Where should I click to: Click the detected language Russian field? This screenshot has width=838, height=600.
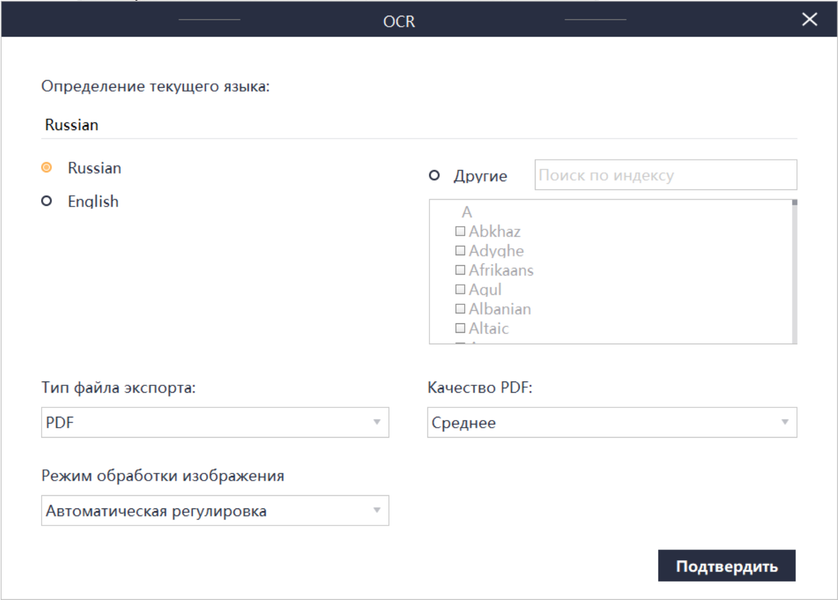pyautogui.click(x=419, y=125)
